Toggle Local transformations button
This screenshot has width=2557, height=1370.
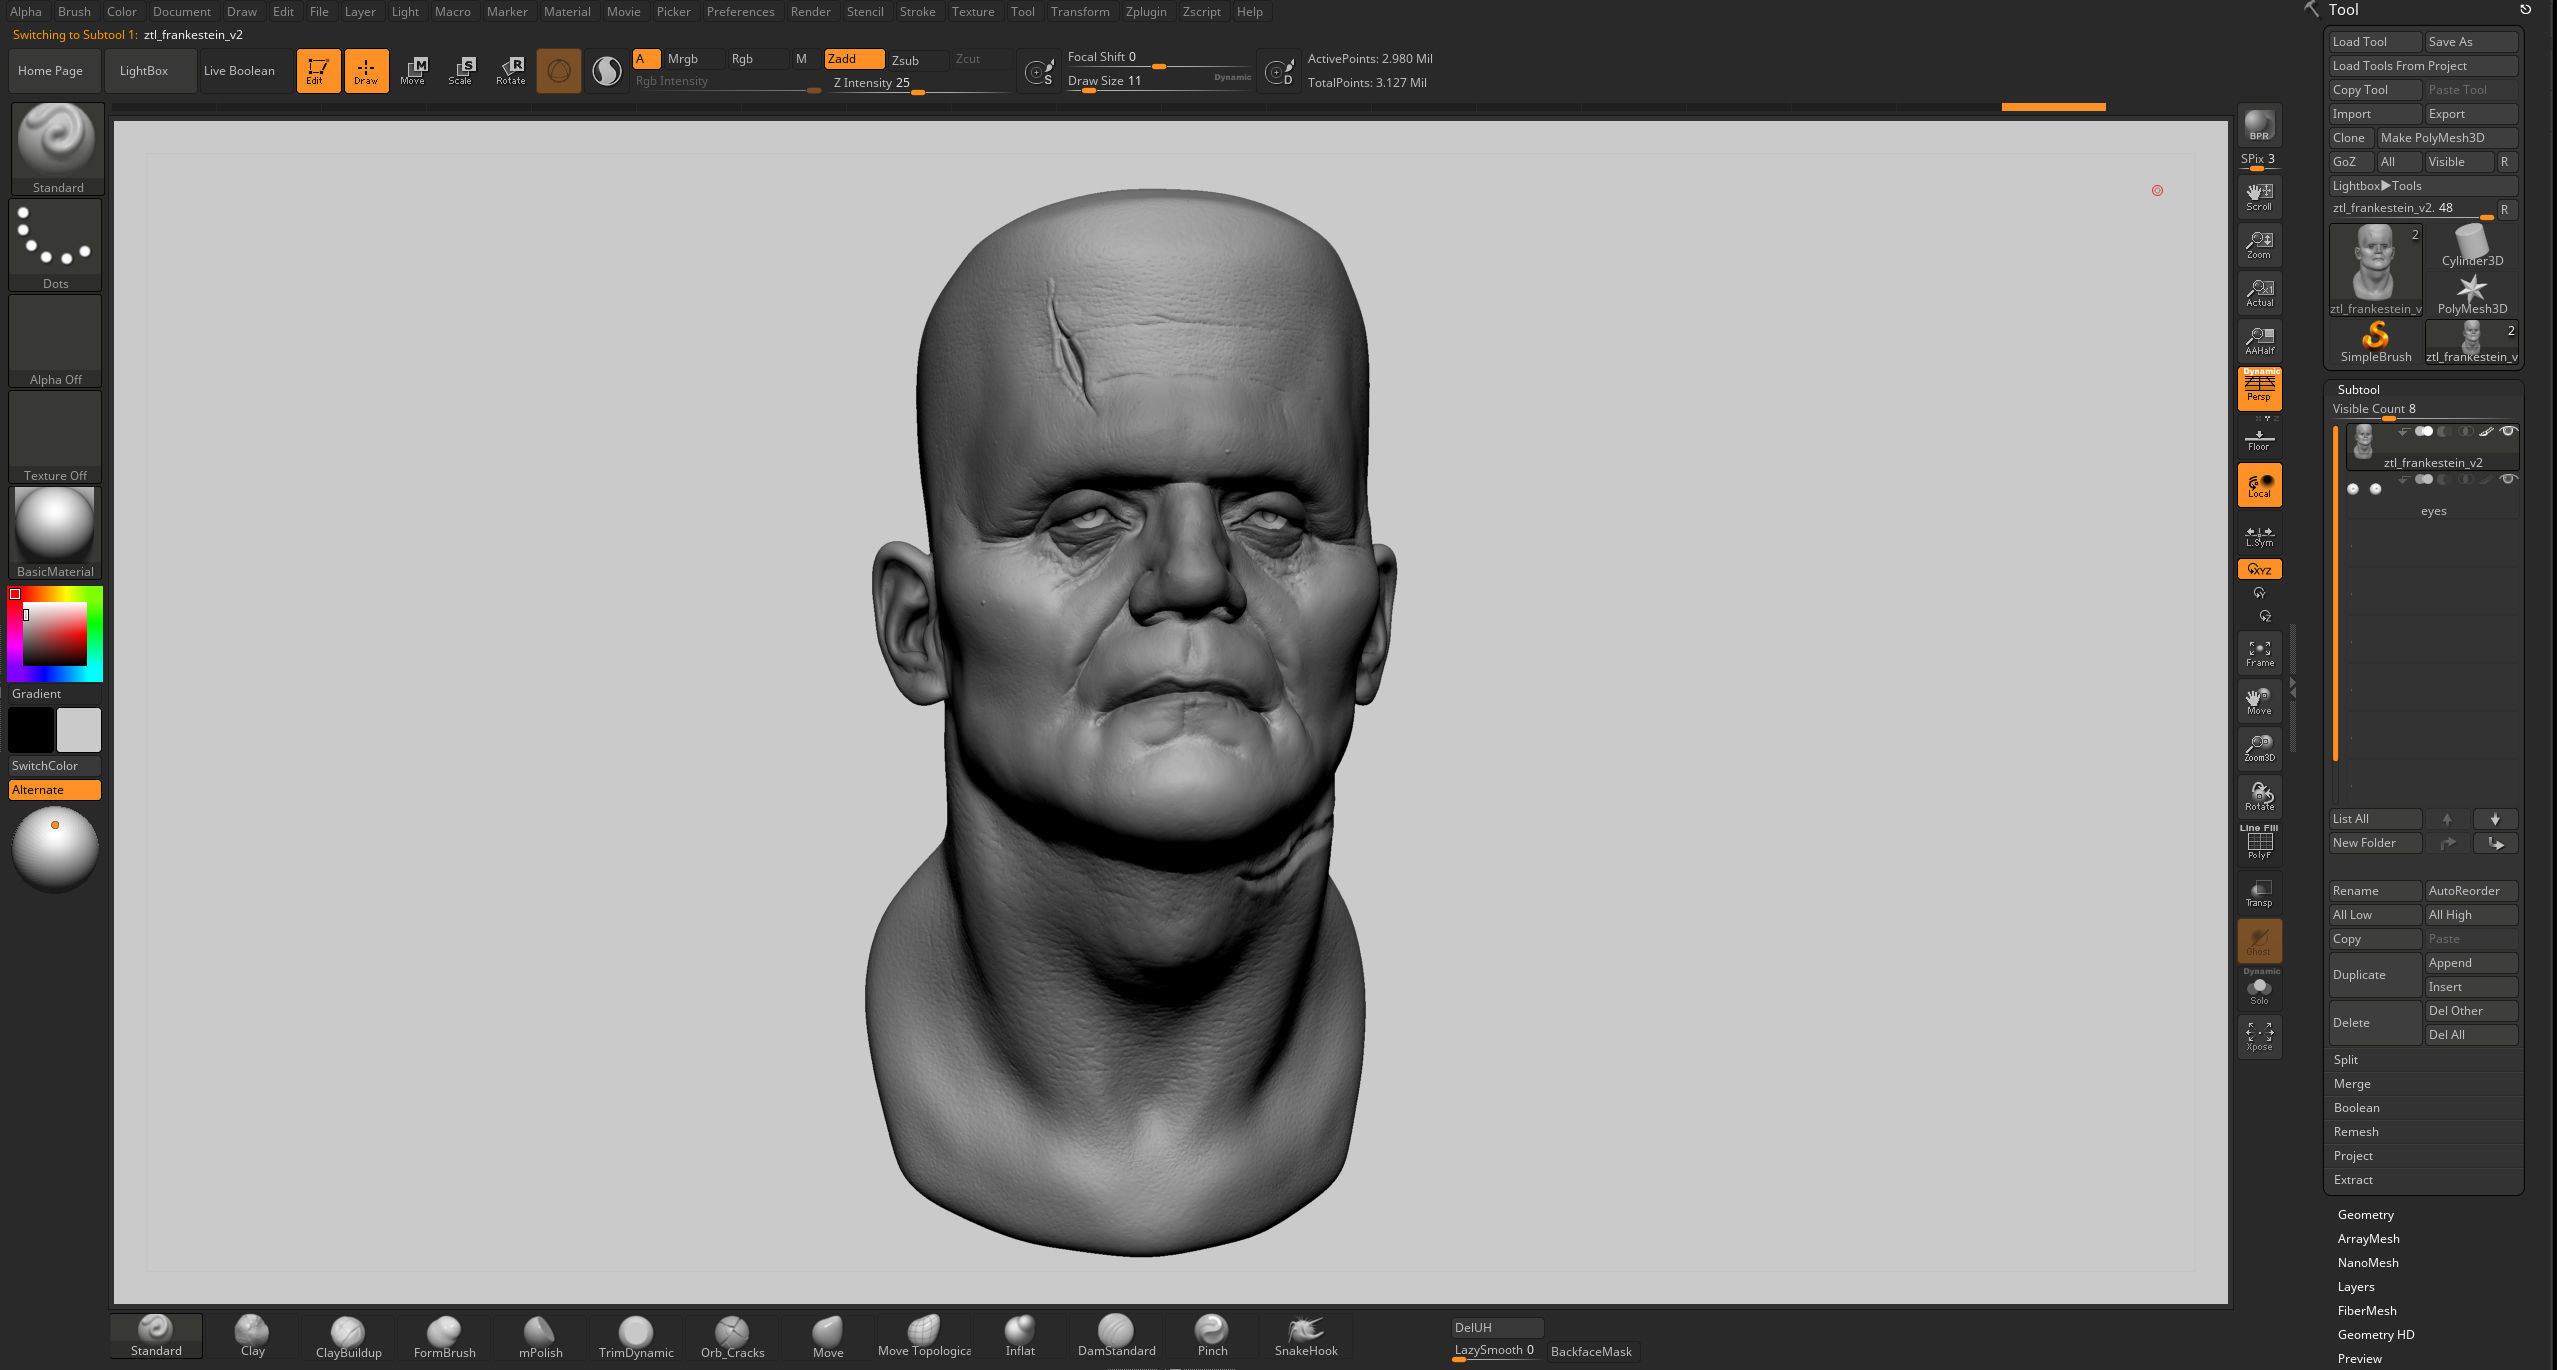tap(2259, 485)
